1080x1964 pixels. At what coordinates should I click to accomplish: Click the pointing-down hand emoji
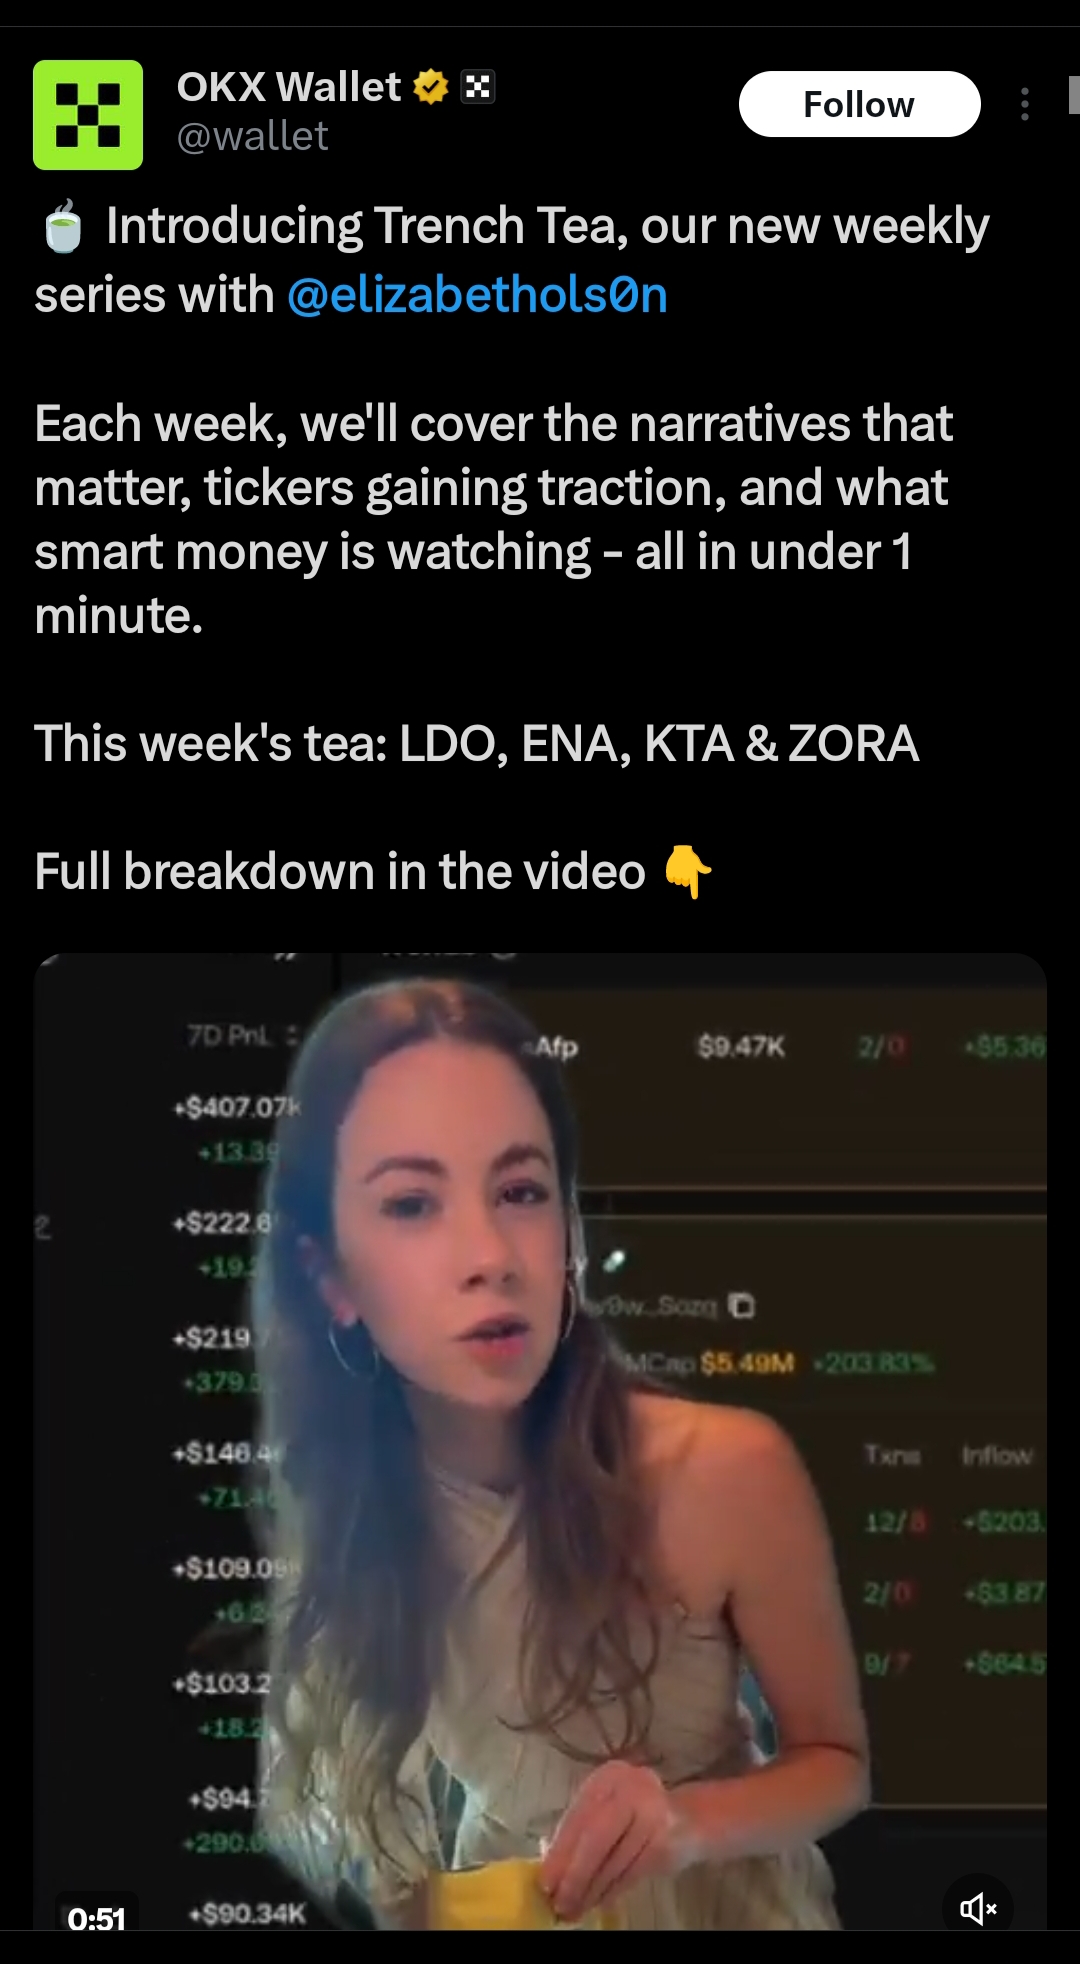(x=688, y=871)
